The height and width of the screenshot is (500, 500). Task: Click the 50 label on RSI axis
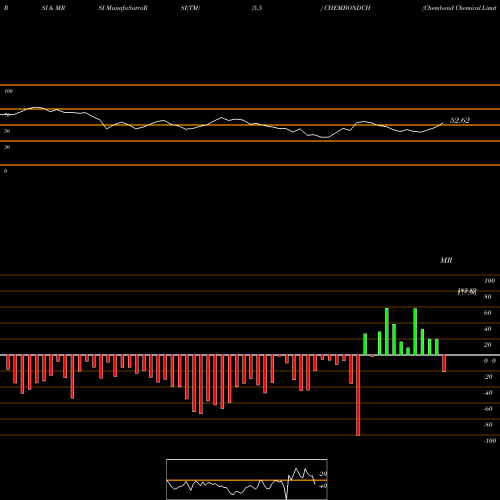(x=7, y=131)
